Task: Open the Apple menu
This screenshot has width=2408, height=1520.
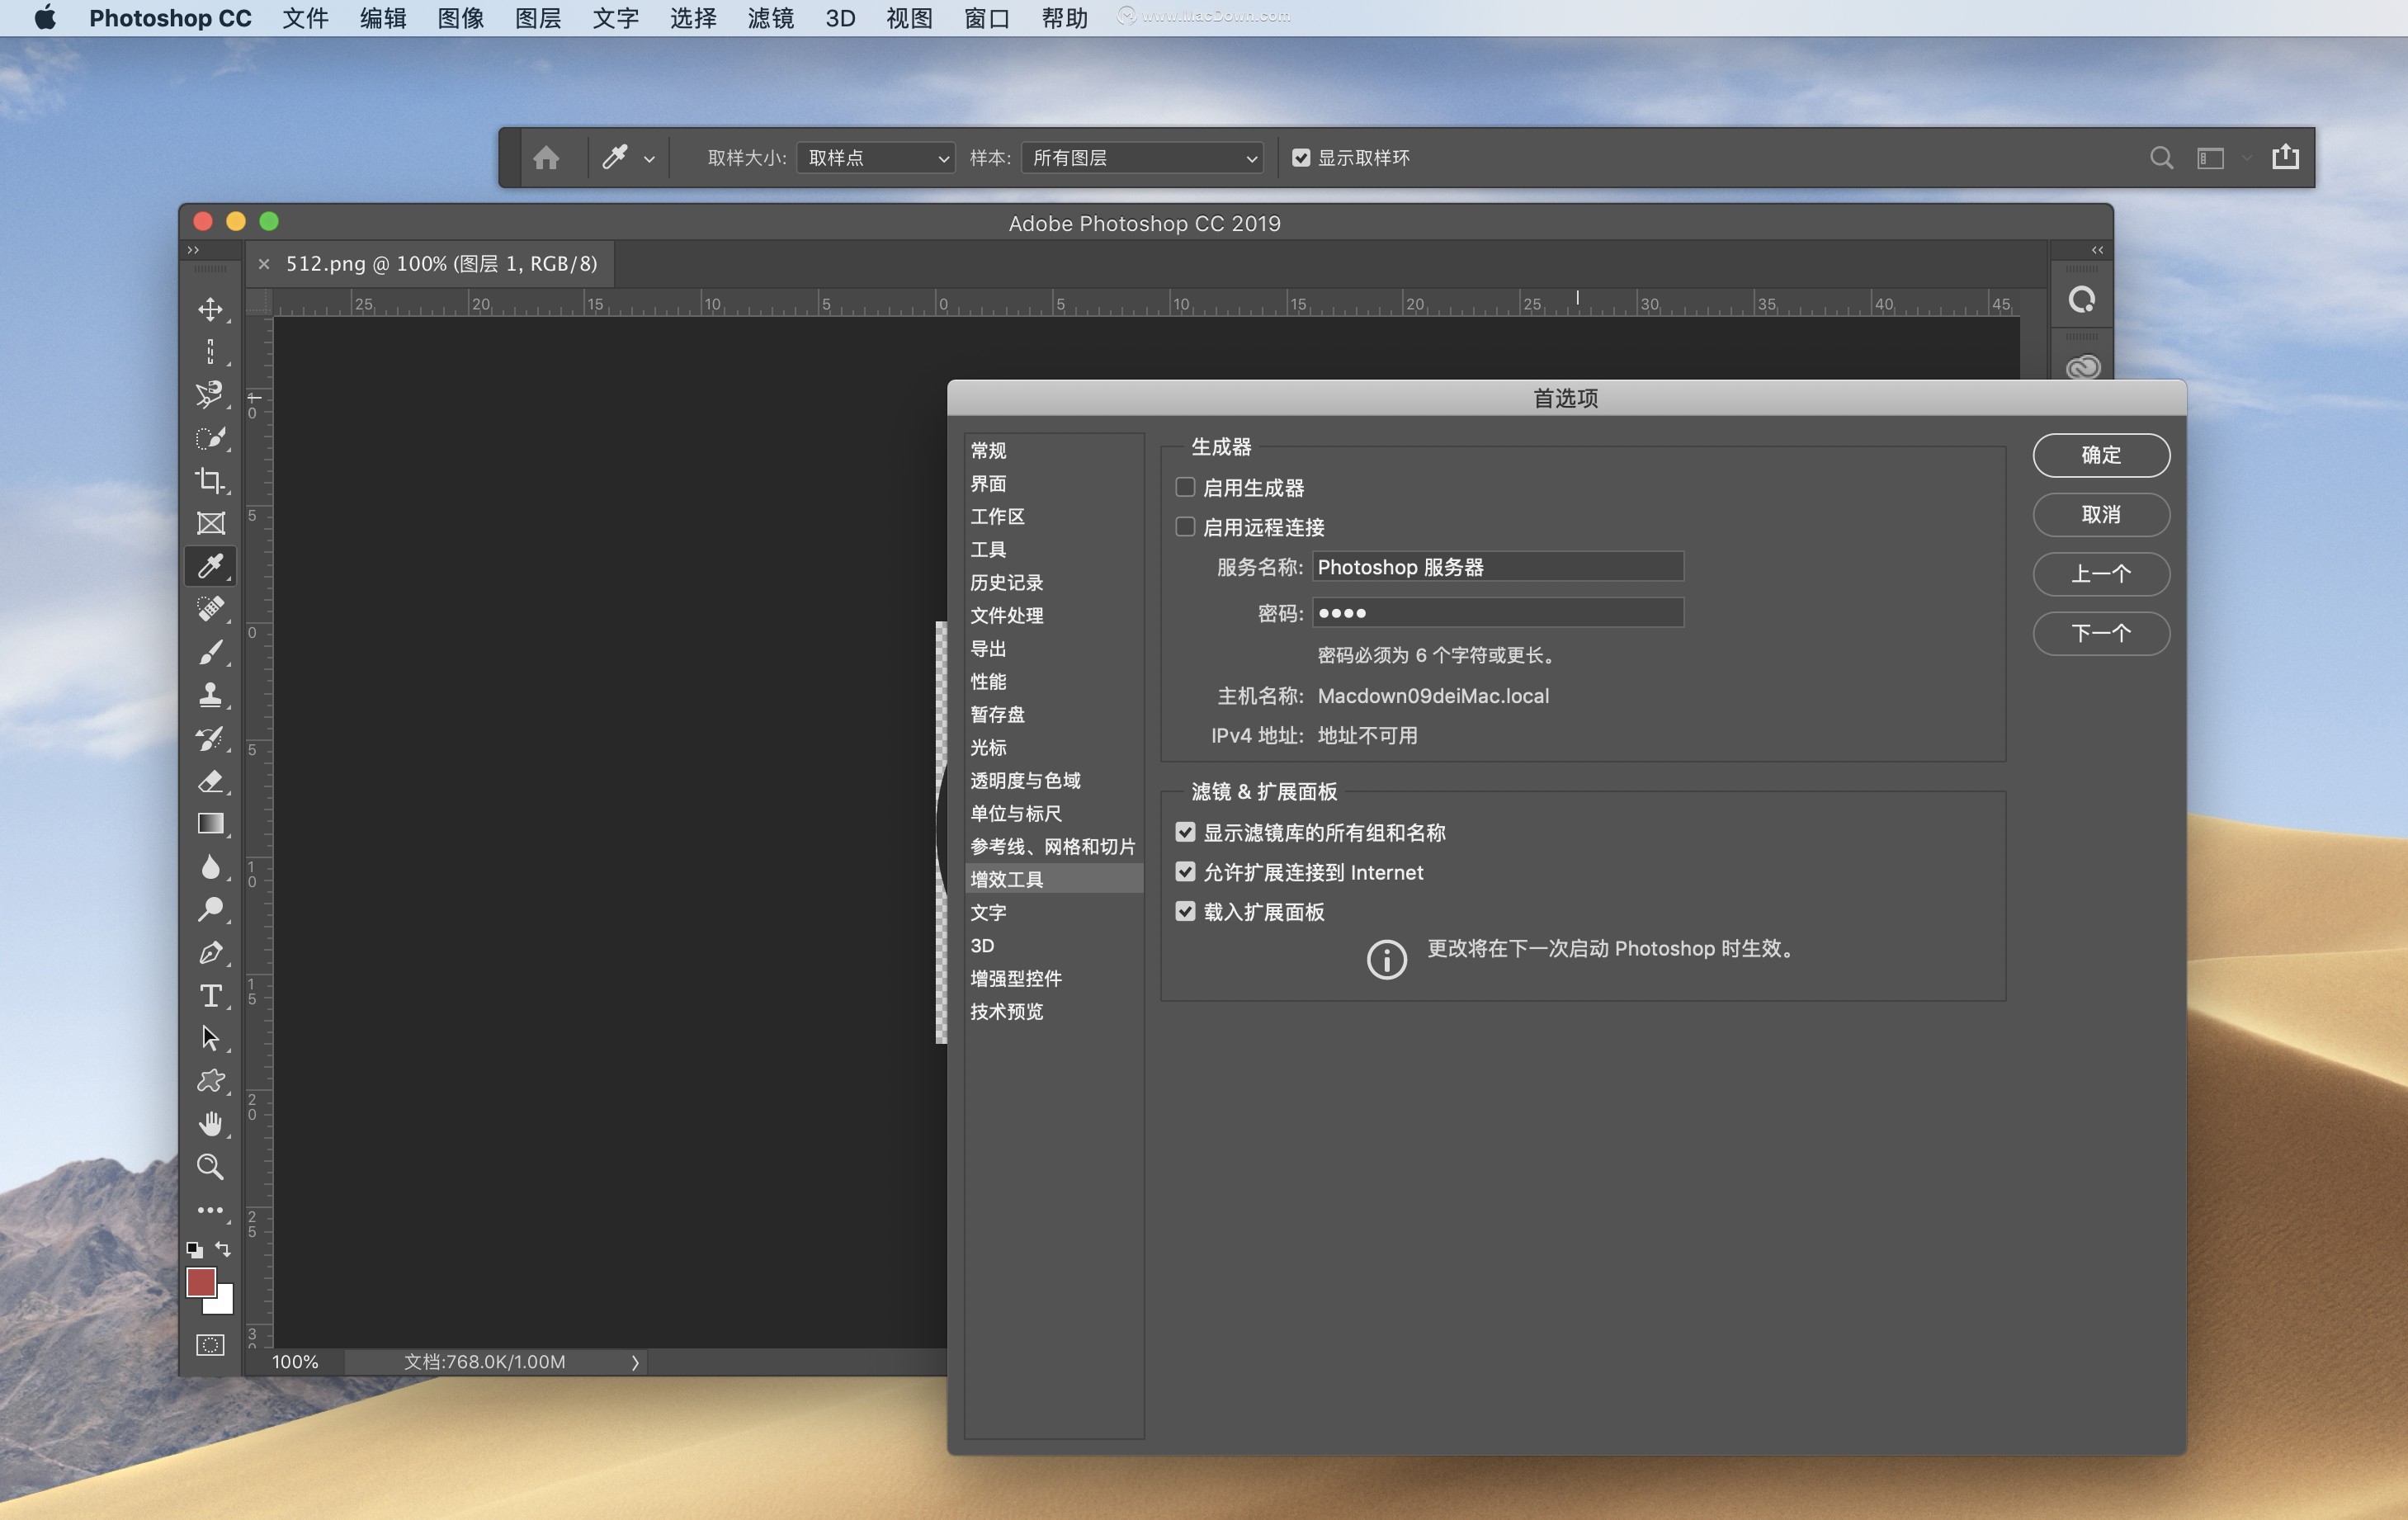Action: point(44,17)
